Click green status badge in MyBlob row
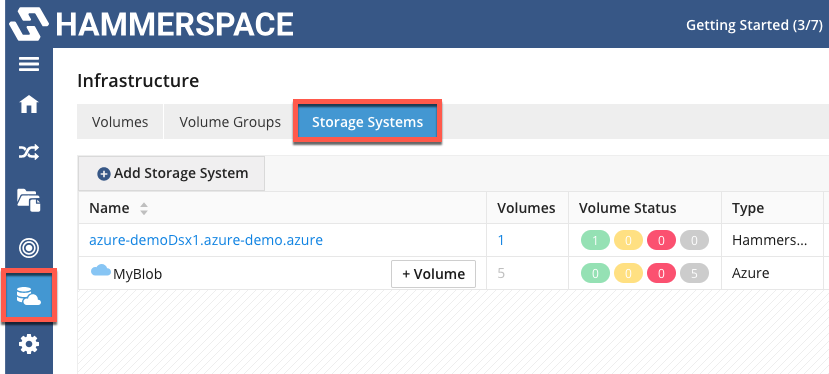 [595, 273]
